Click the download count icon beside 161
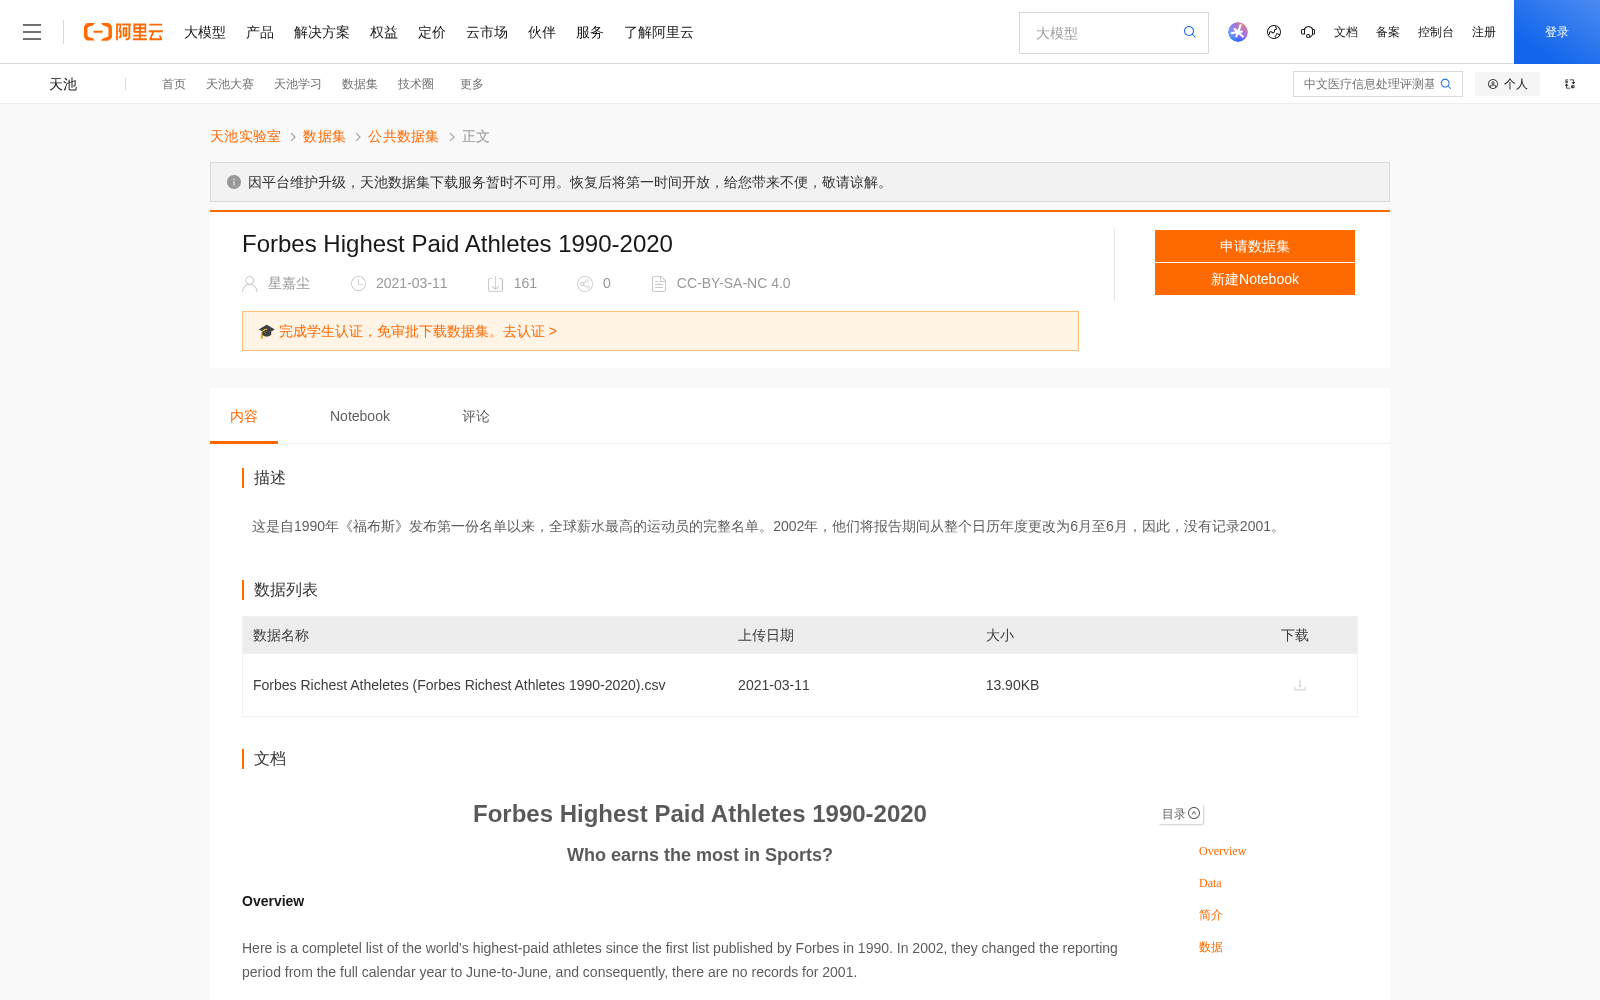This screenshot has width=1600, height=1000. click(x=495, y=284)
